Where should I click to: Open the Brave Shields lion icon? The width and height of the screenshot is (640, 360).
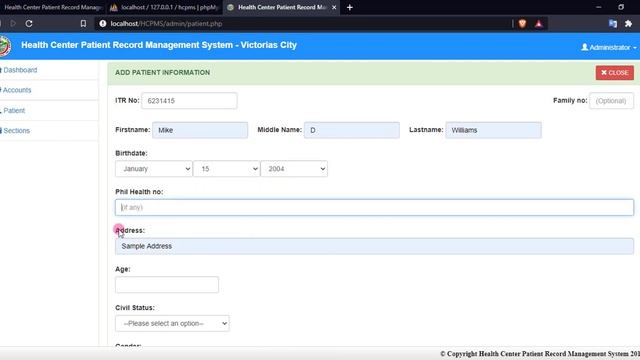click(522, 24)
